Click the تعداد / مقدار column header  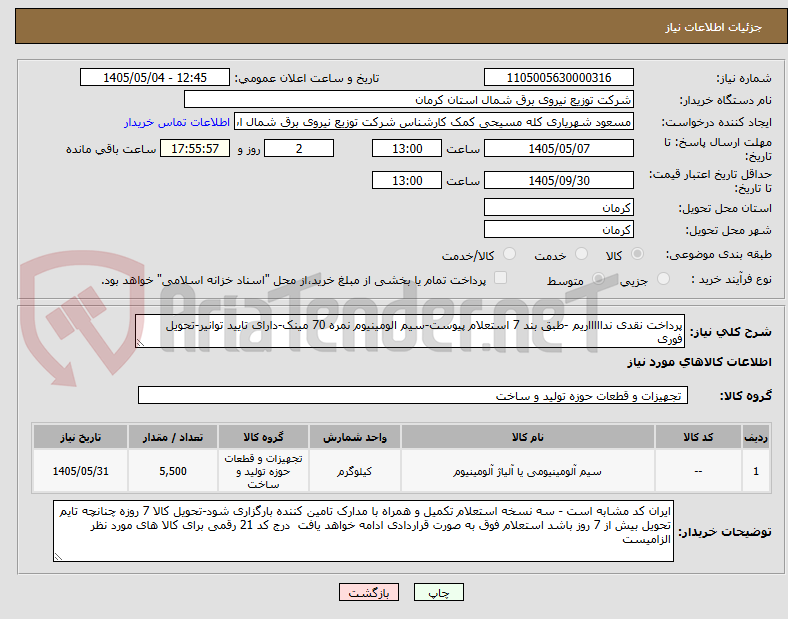coord(173,437)
